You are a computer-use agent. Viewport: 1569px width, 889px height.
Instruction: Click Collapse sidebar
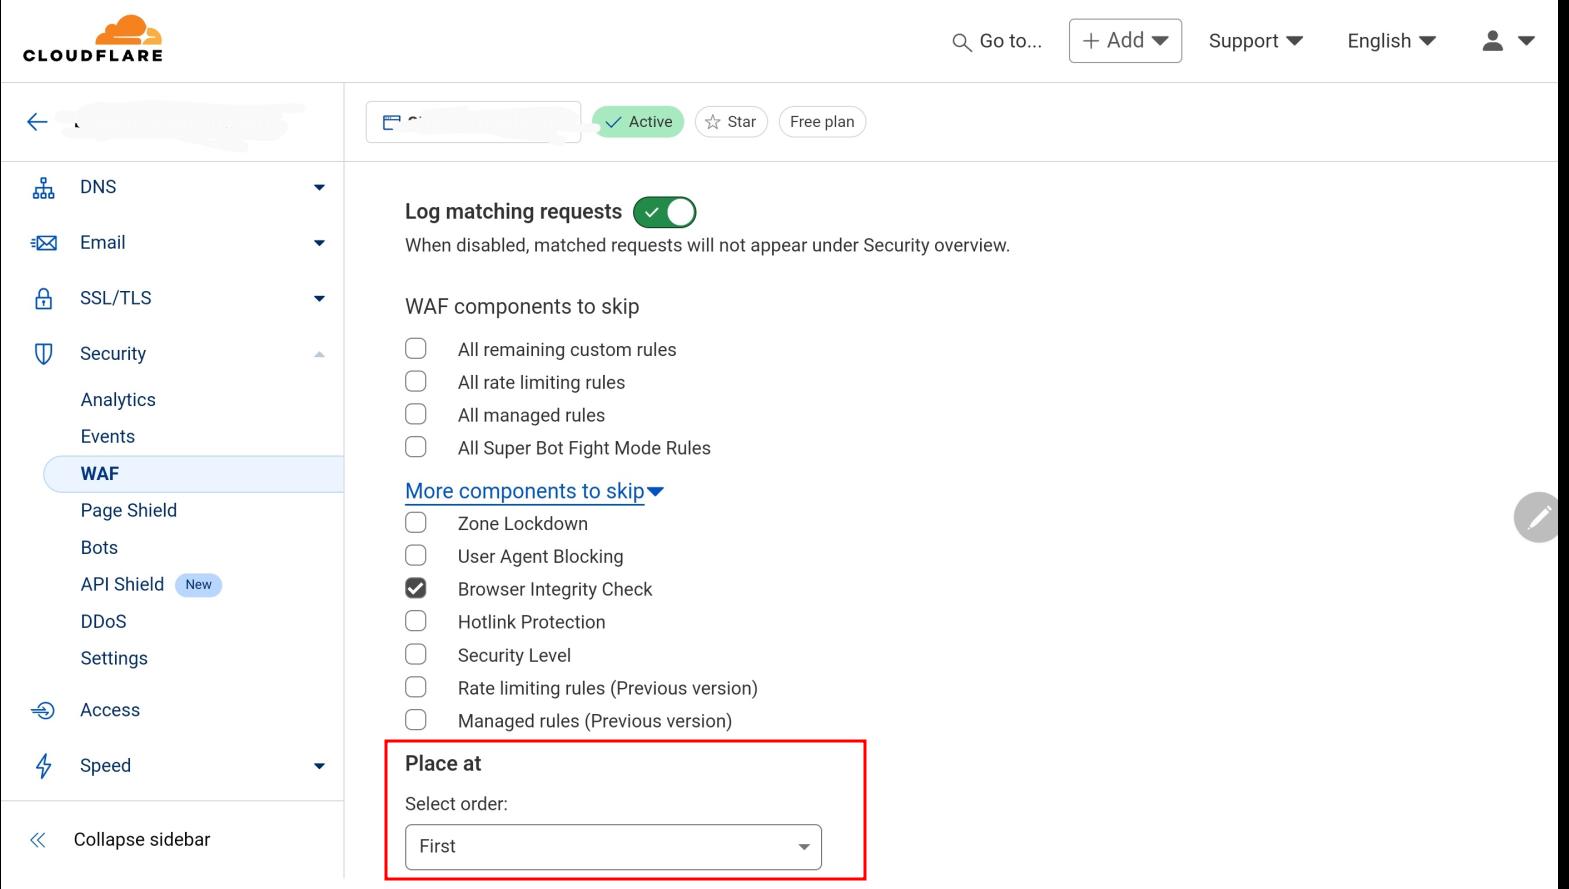(141, 840)
